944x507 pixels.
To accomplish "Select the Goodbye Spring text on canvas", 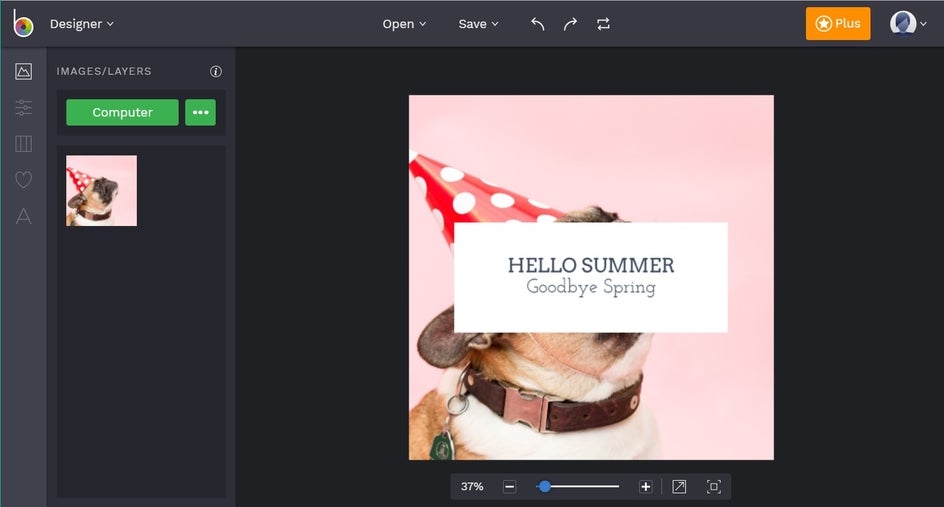I will tap(591, 287).
